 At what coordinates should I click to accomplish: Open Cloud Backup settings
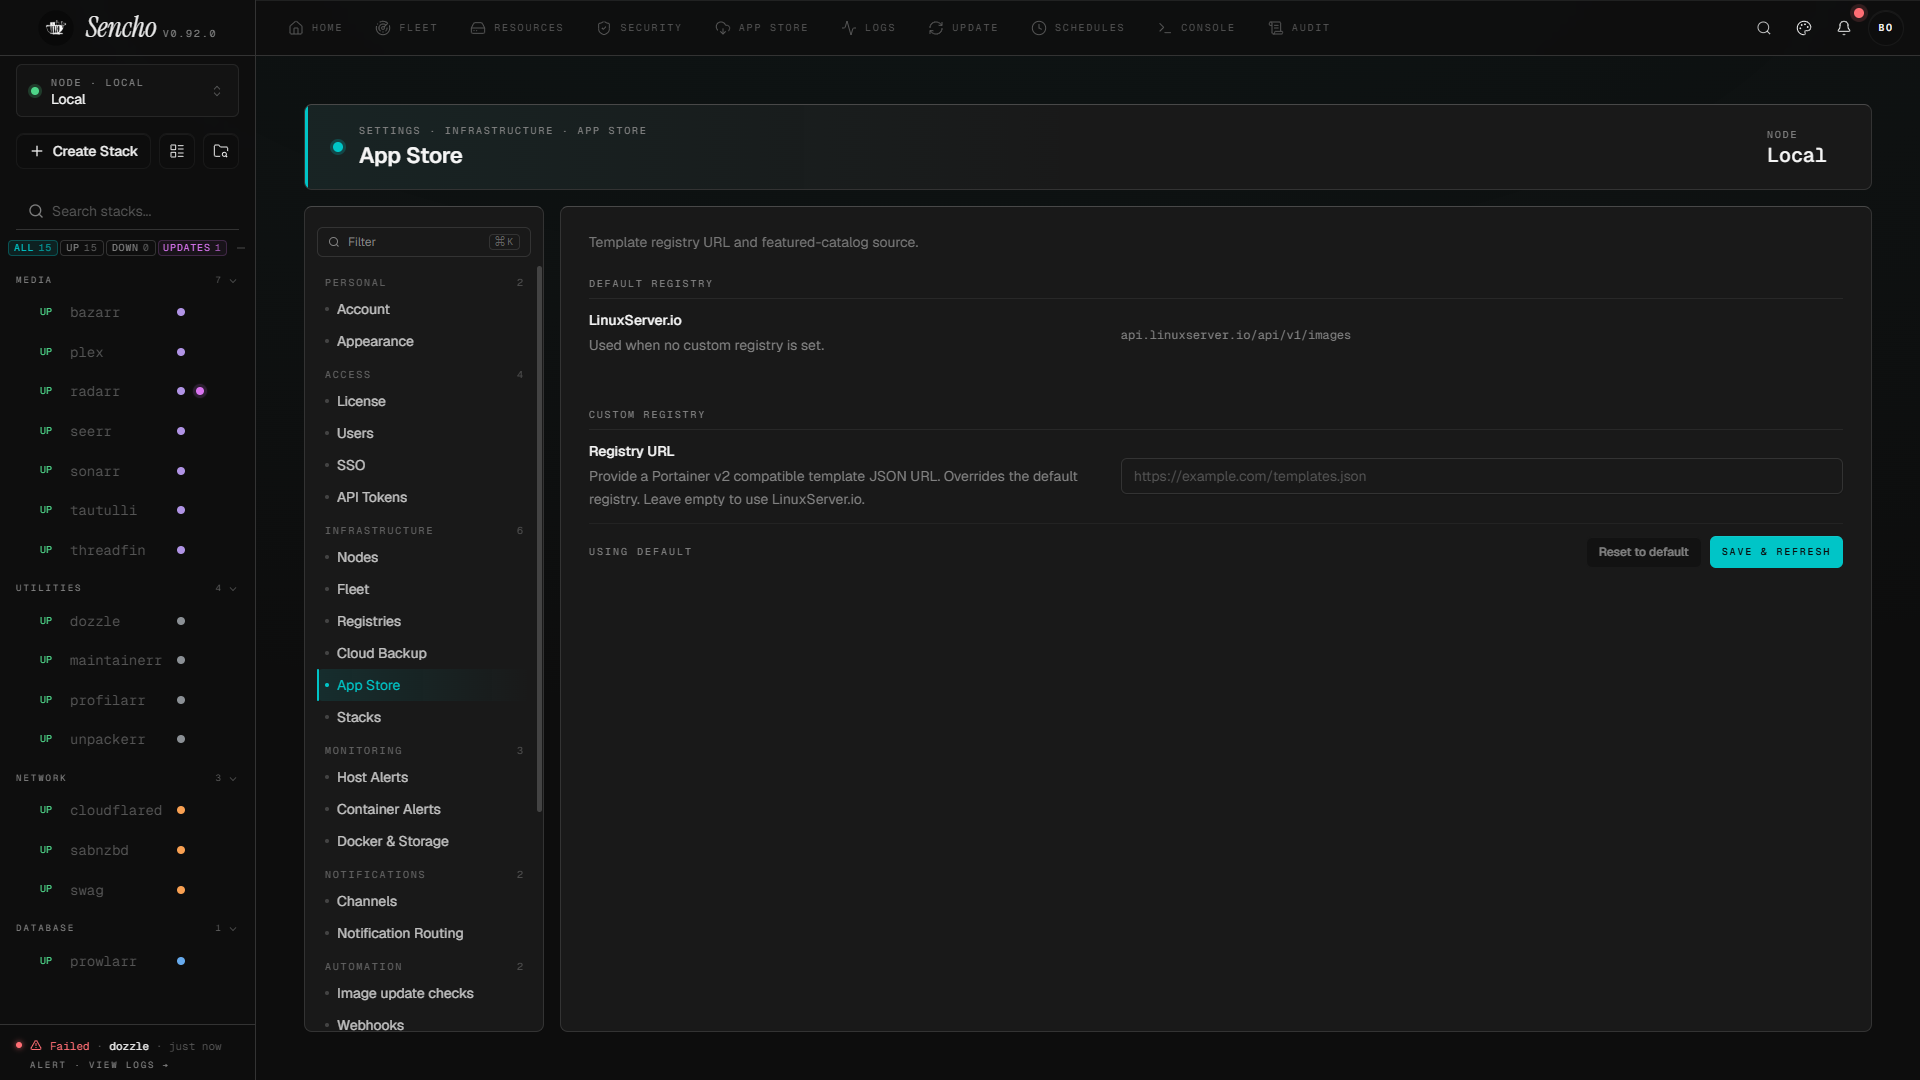(x=424, y=654)
